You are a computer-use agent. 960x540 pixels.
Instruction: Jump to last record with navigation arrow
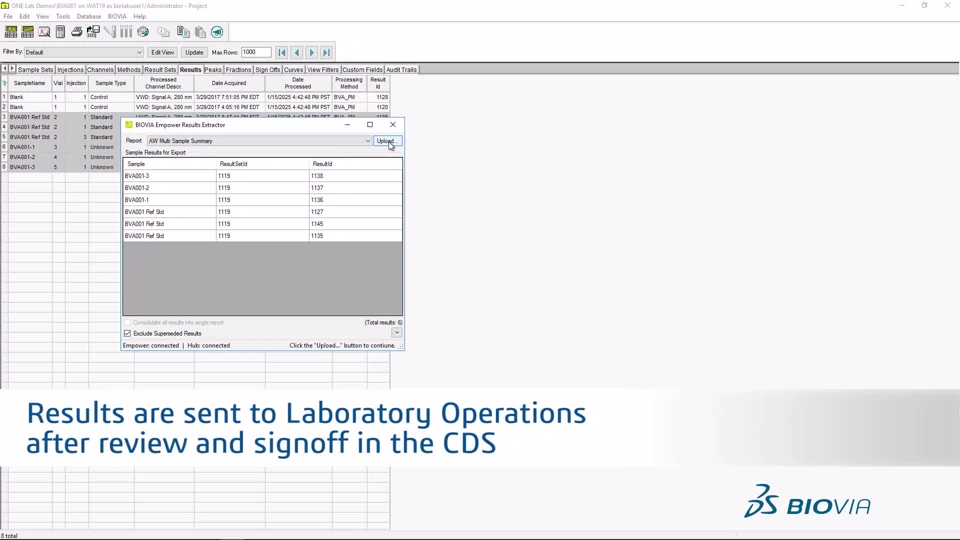coord(326,53)
